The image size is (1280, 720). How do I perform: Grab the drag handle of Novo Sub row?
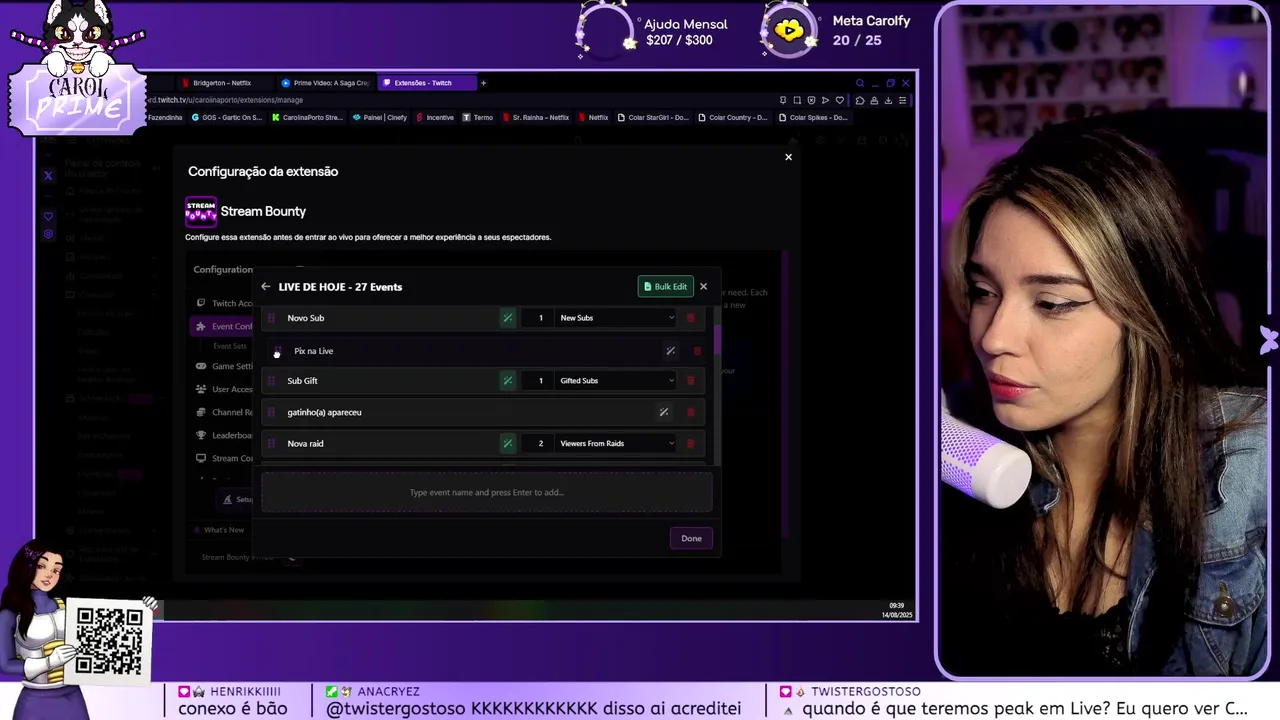pos(271,318)
